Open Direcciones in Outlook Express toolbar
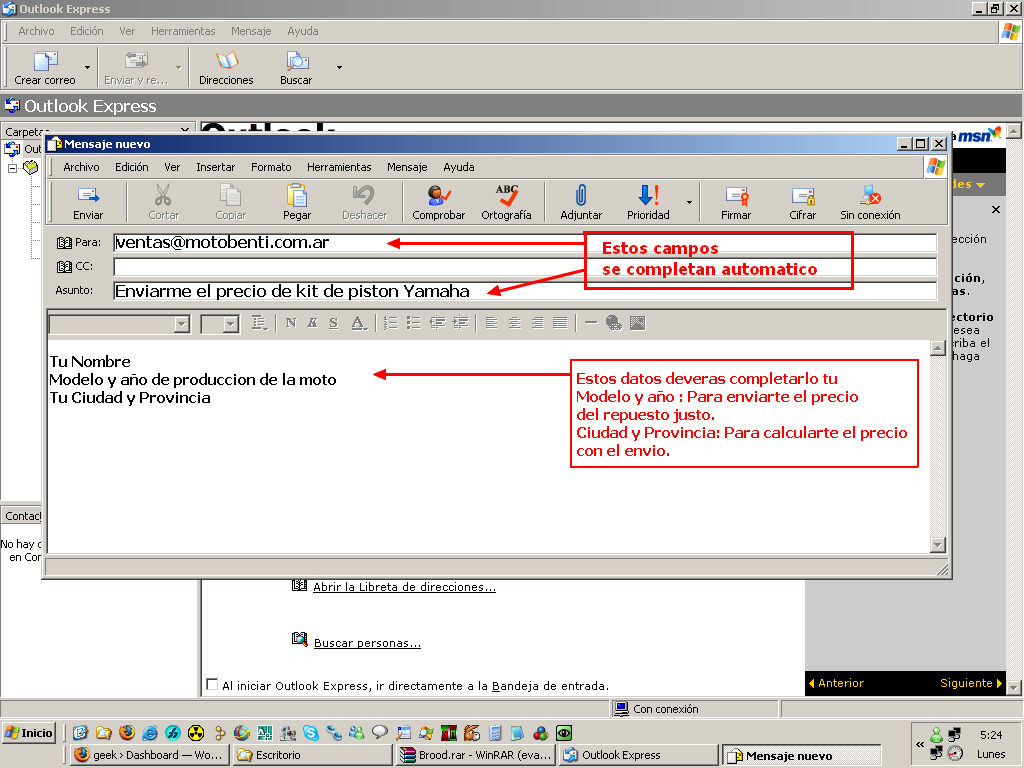 [x=226, y=69]
